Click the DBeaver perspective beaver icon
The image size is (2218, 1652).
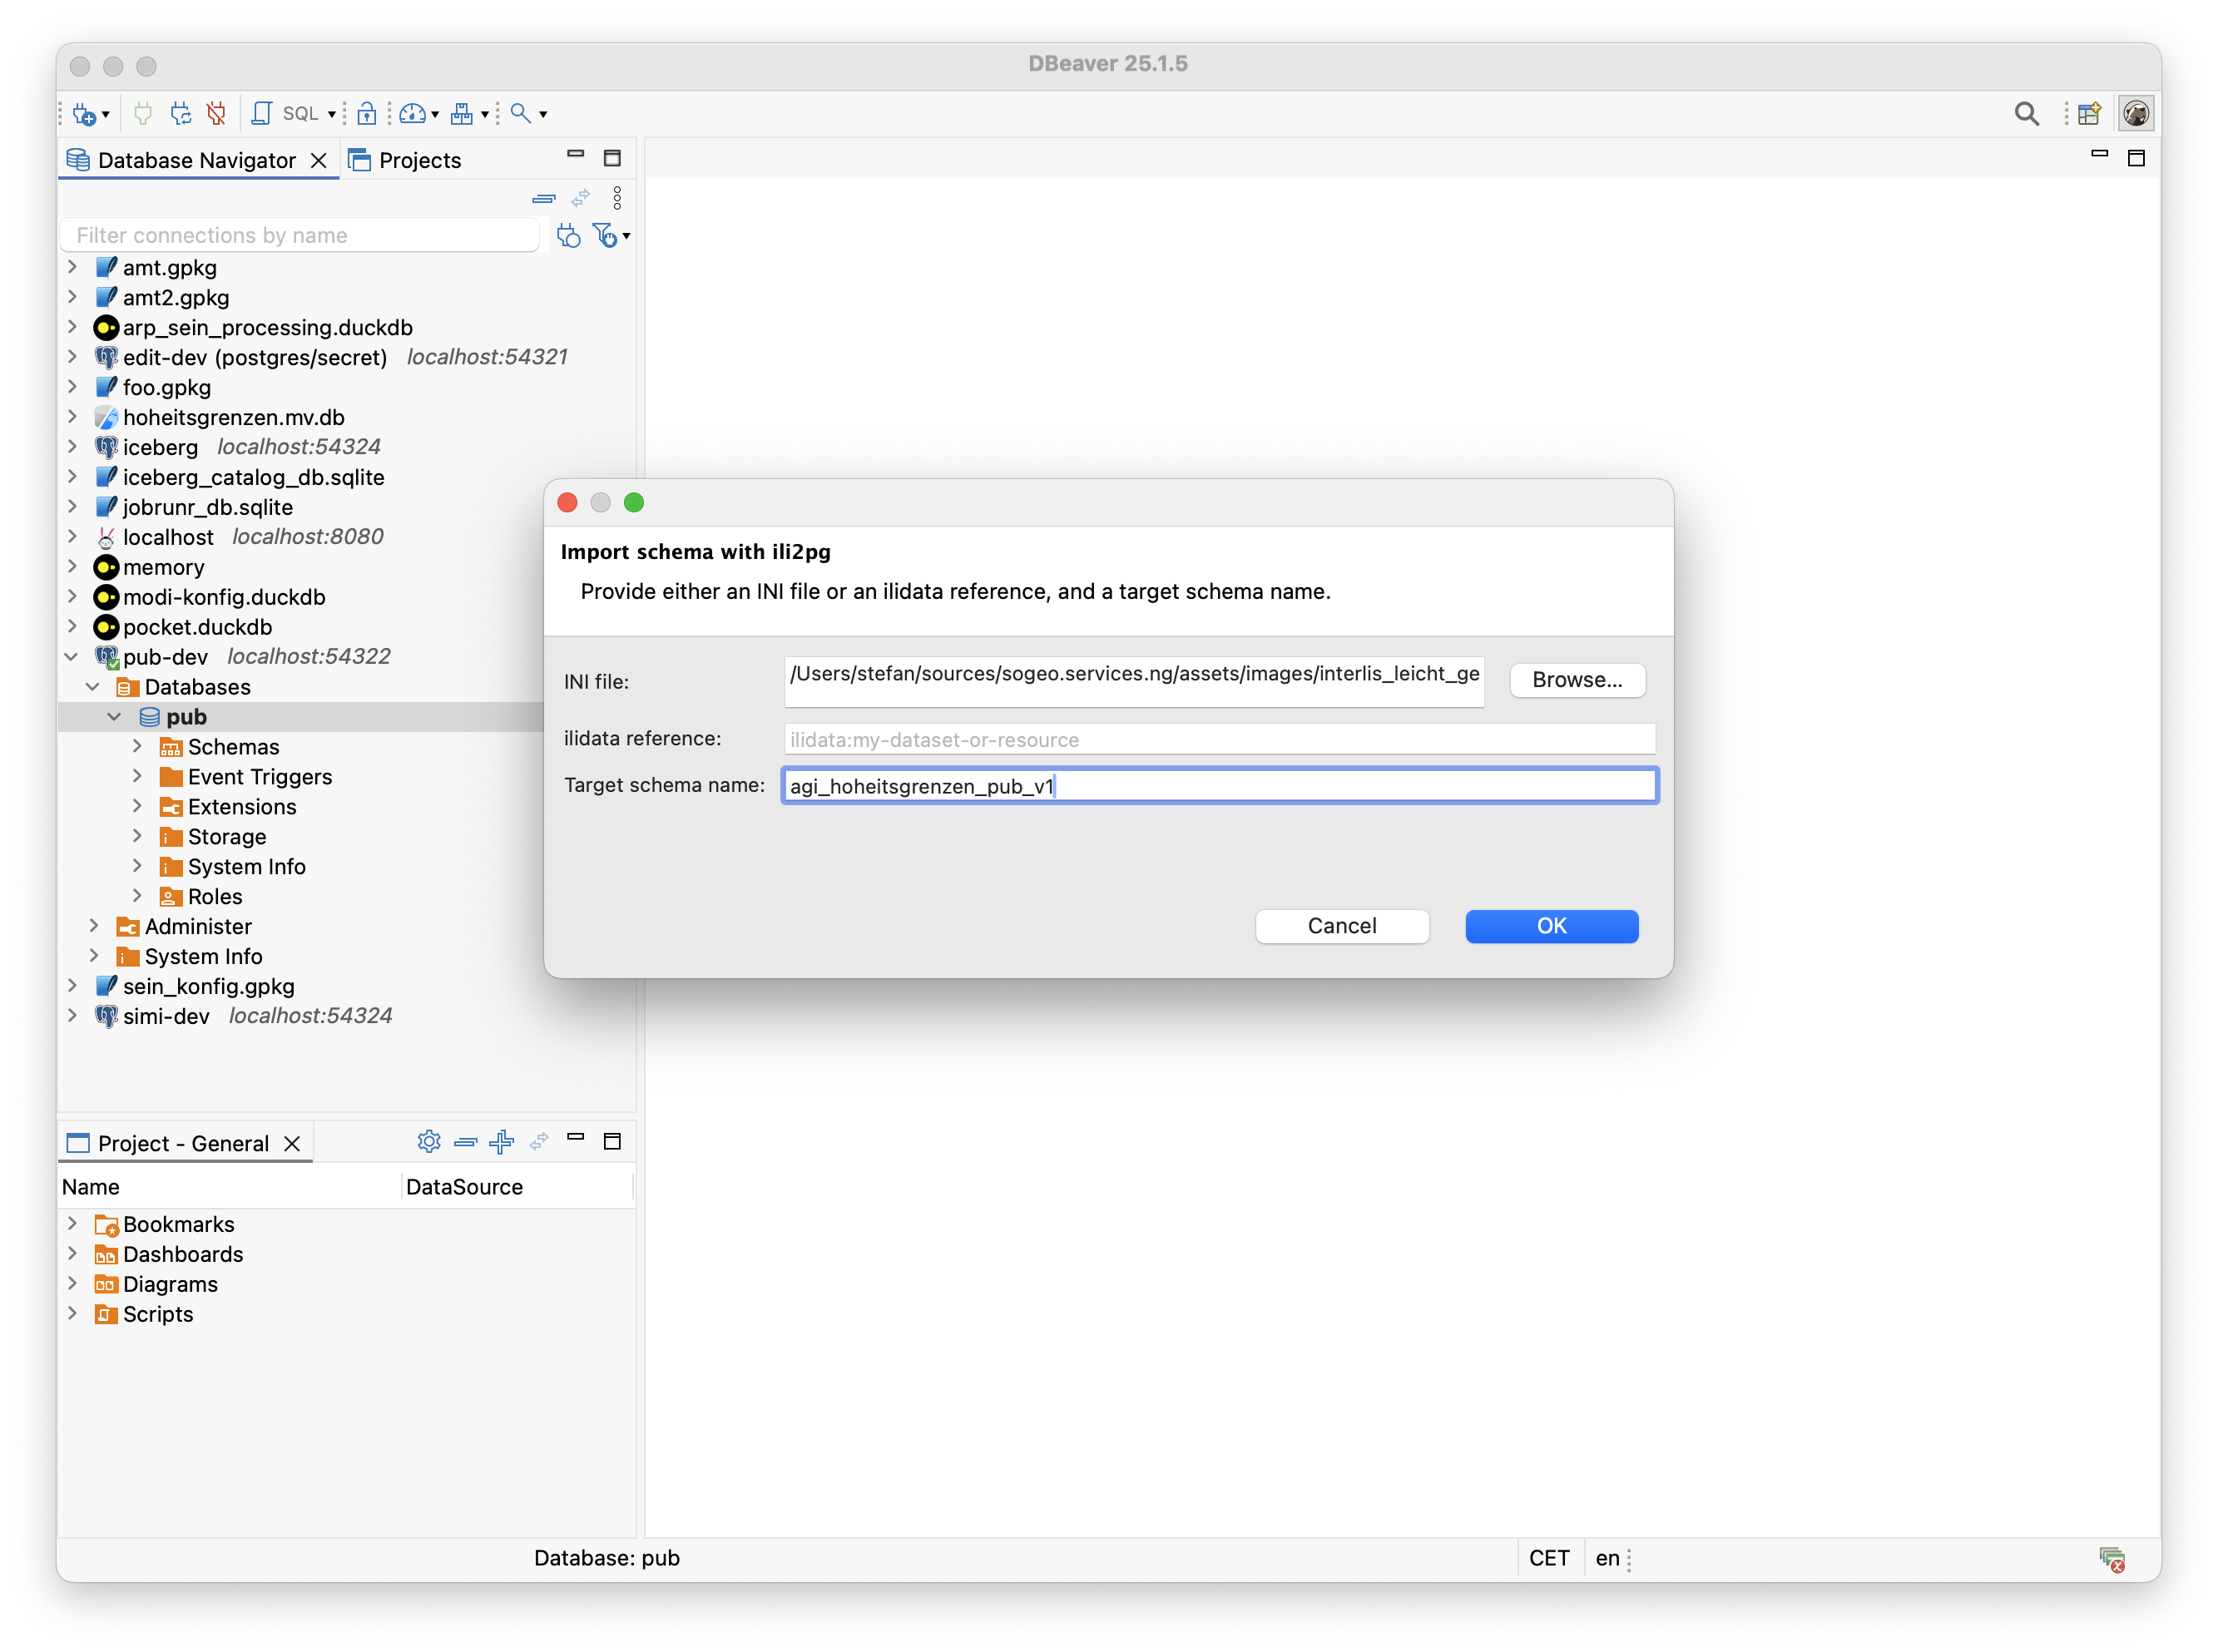pos(2136,114)
